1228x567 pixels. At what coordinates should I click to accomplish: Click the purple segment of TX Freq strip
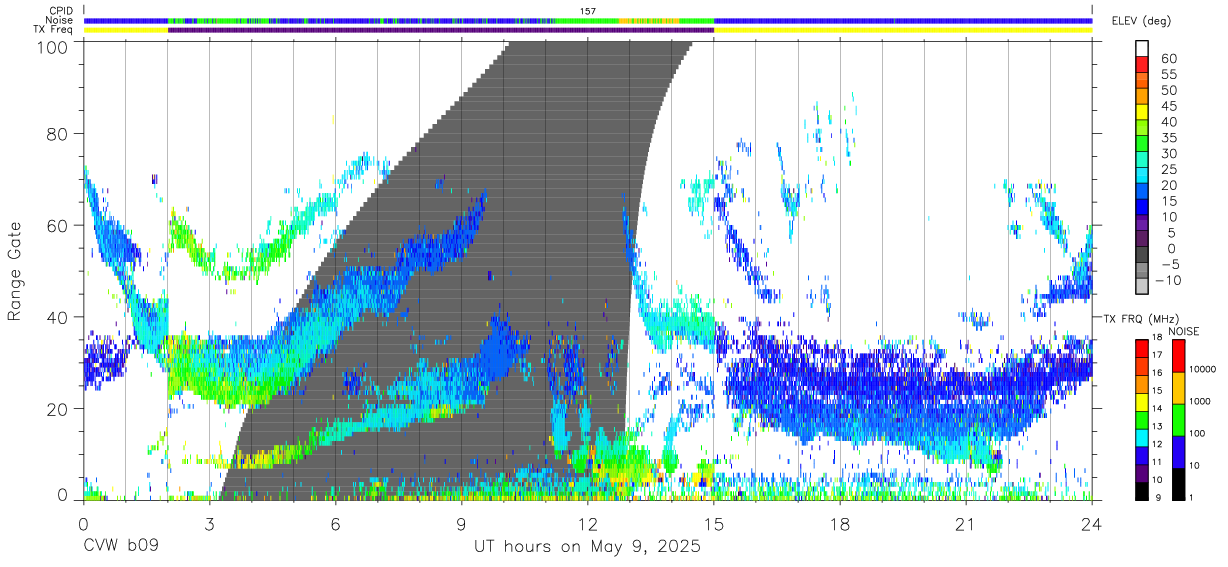pyautogui.click(x=441, y=29)
